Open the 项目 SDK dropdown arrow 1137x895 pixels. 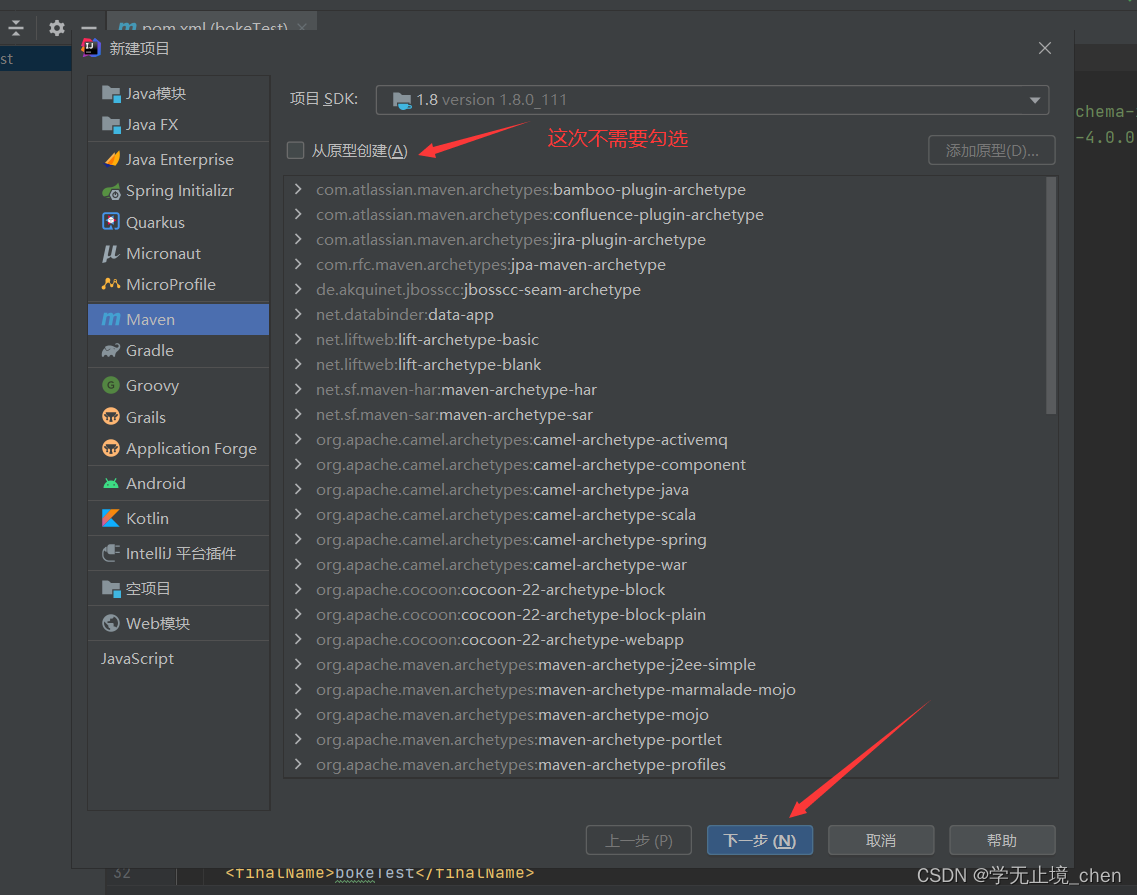click(x=1035, y=100)
